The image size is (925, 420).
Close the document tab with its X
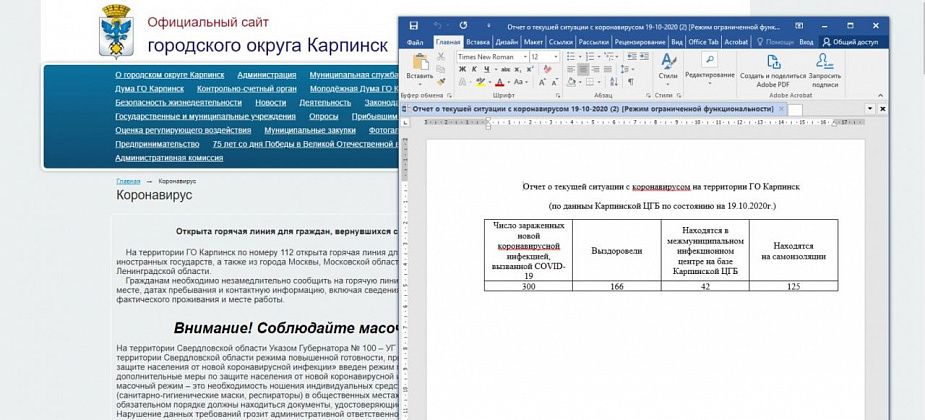(782, 109)
